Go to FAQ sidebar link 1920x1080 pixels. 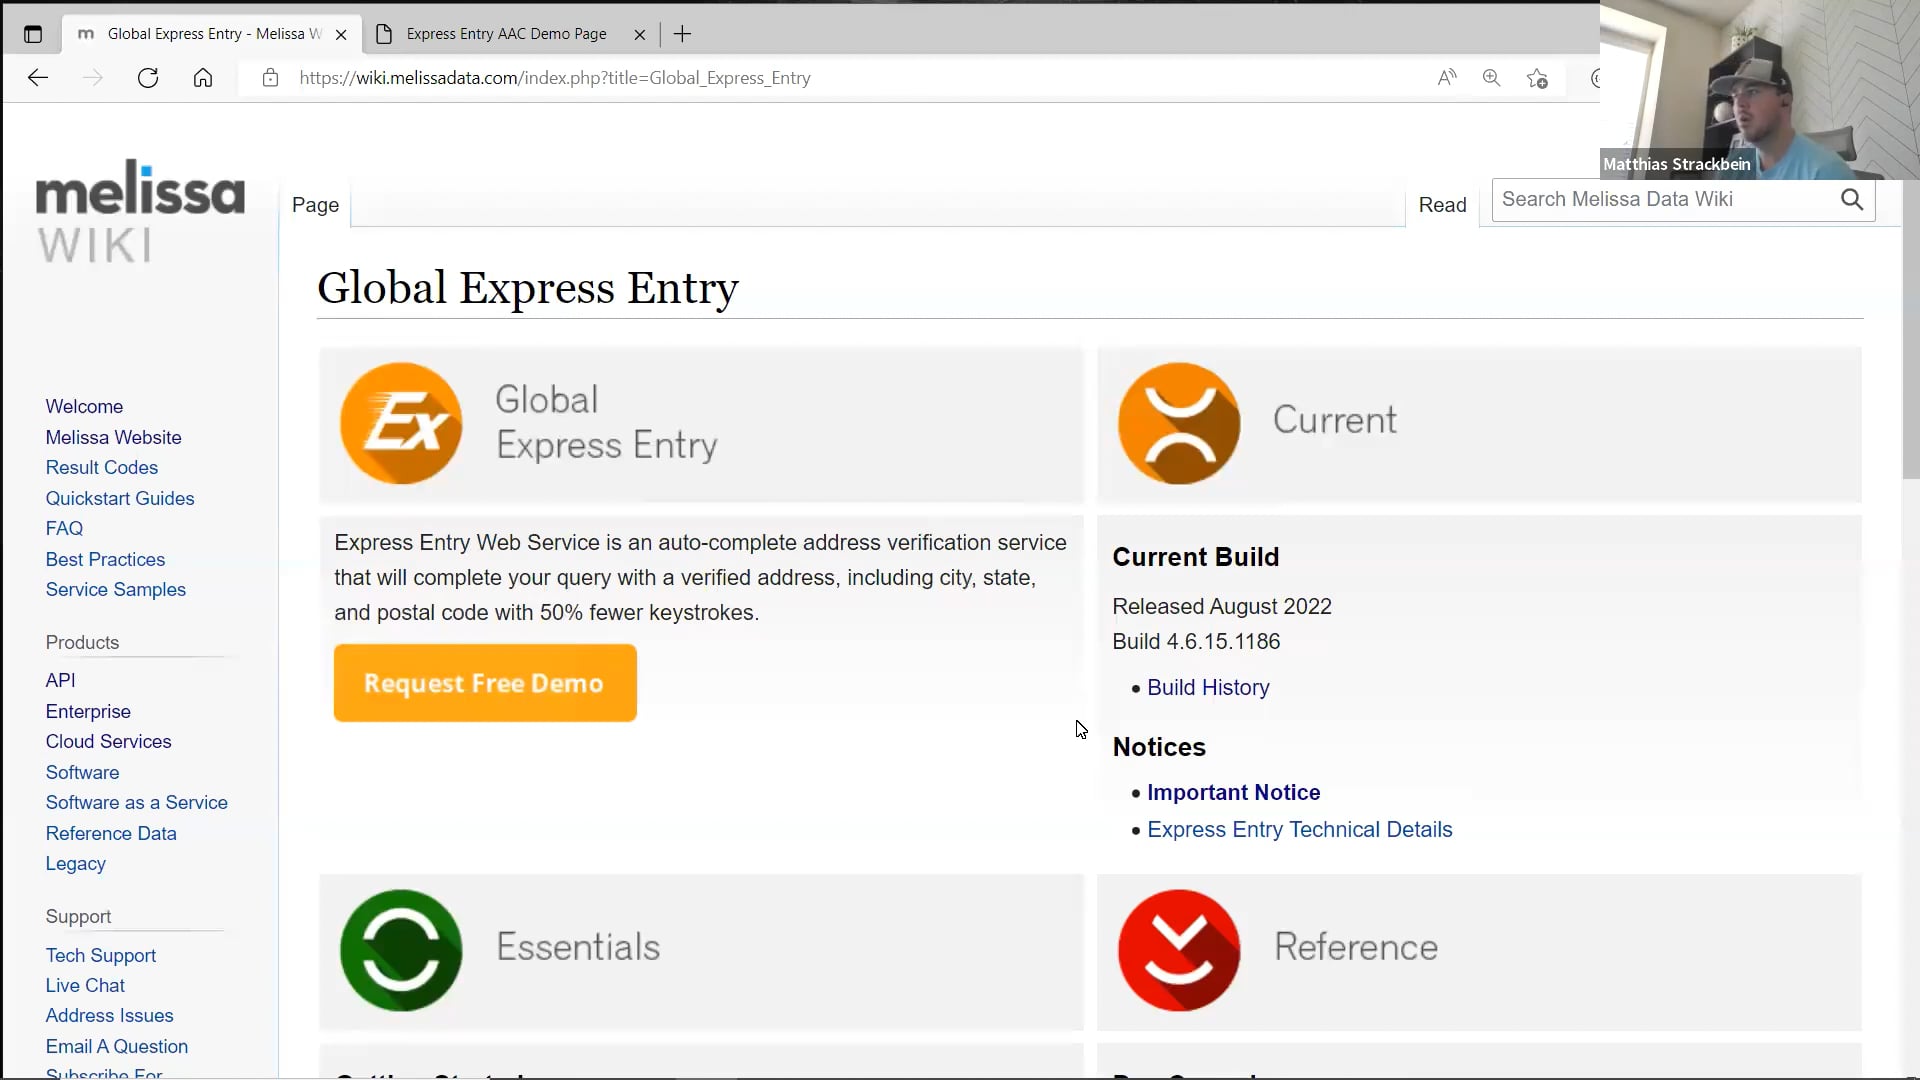tap(64, 529)
